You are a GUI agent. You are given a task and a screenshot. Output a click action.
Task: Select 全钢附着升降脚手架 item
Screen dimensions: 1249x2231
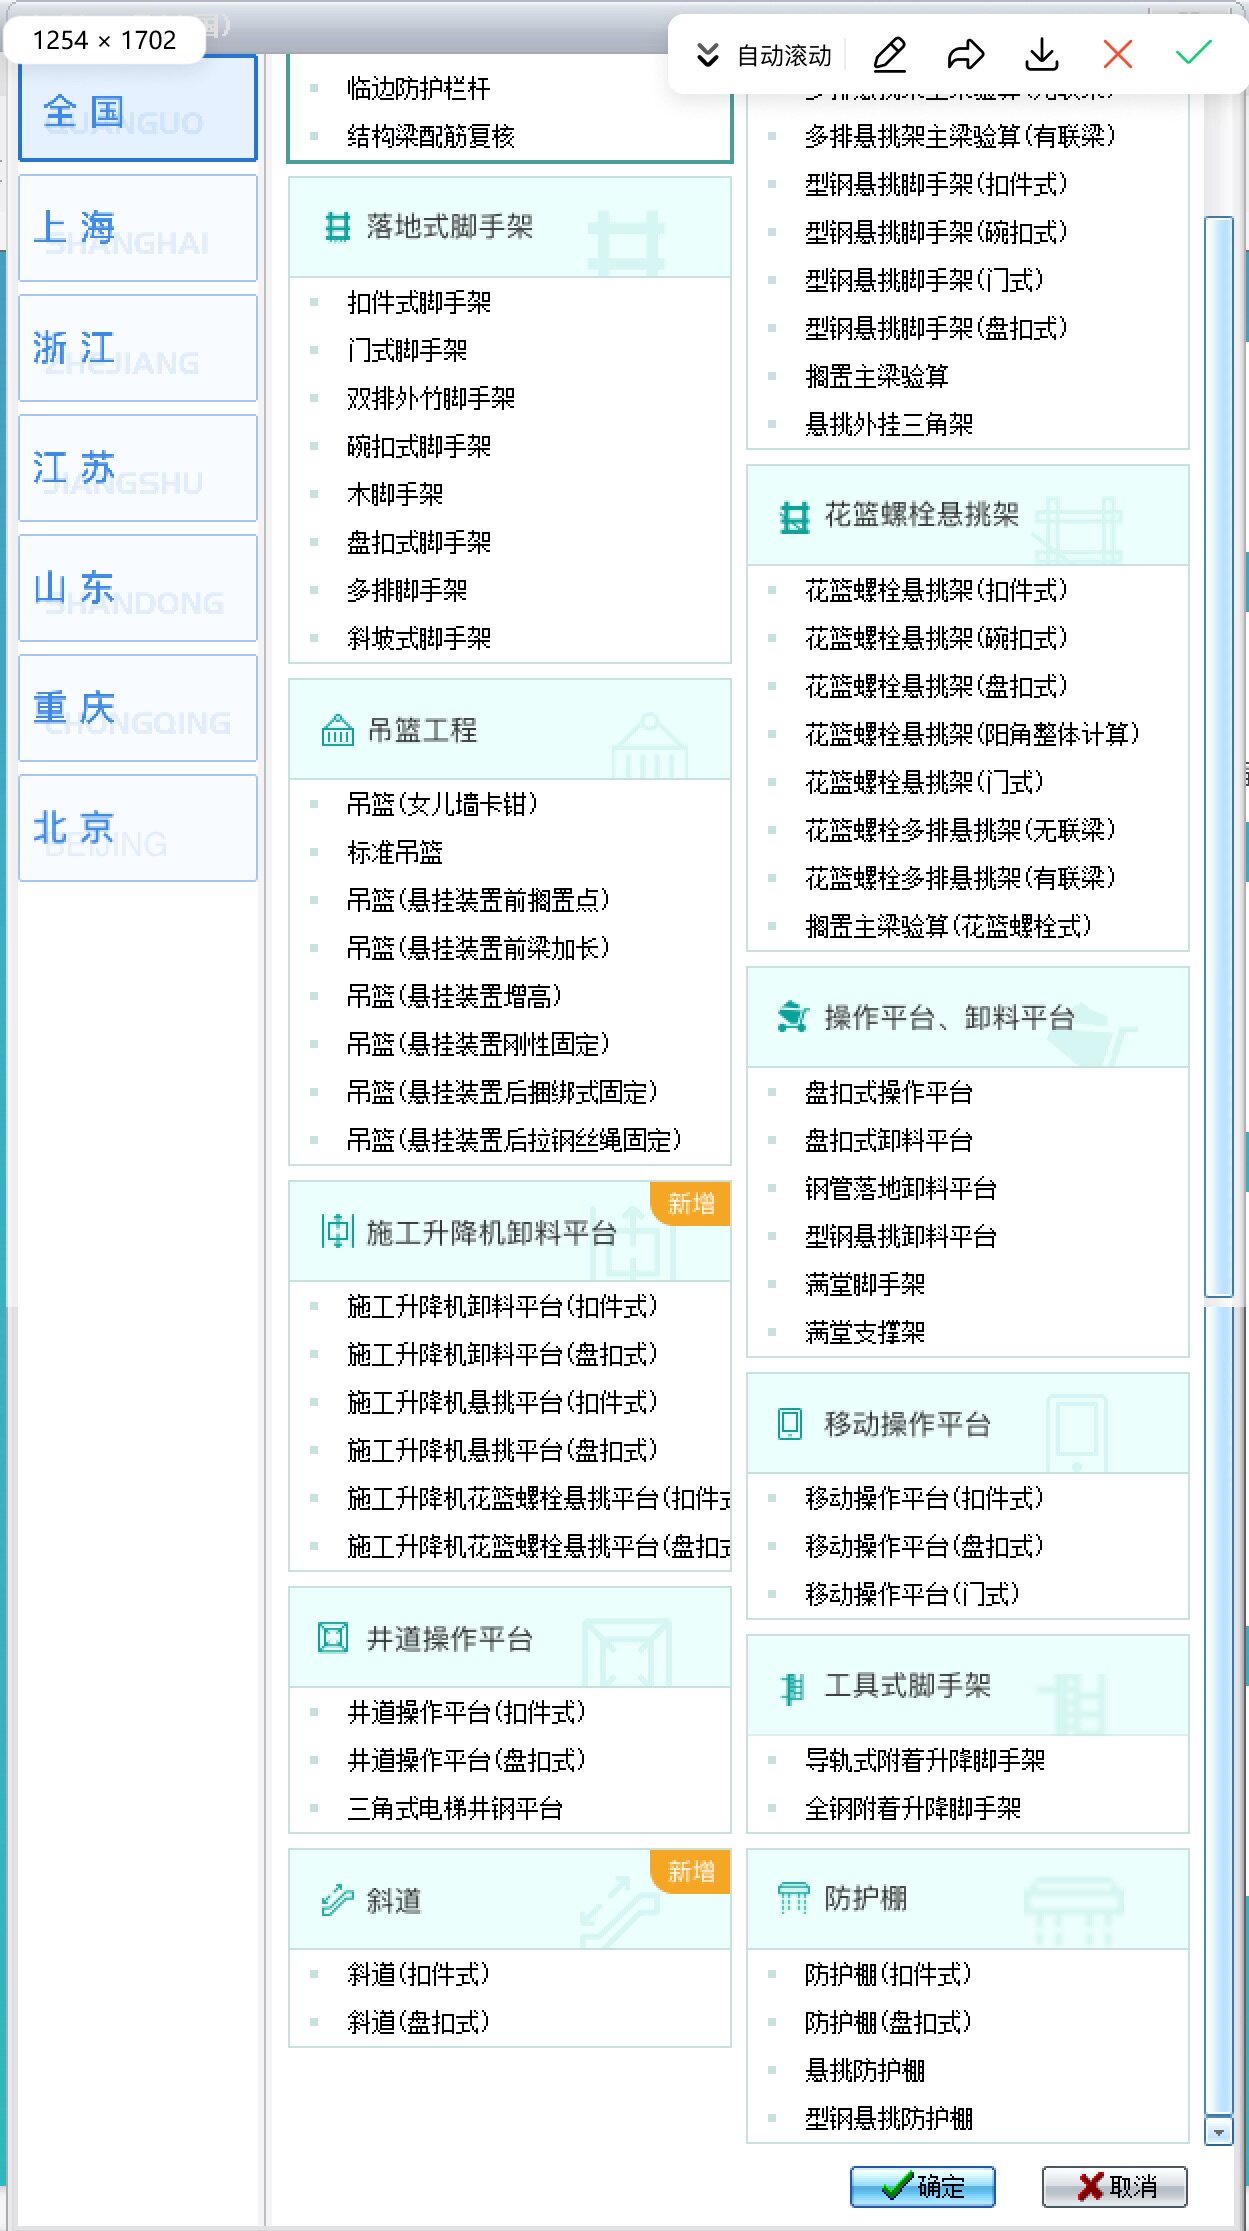pos(913,1809)
